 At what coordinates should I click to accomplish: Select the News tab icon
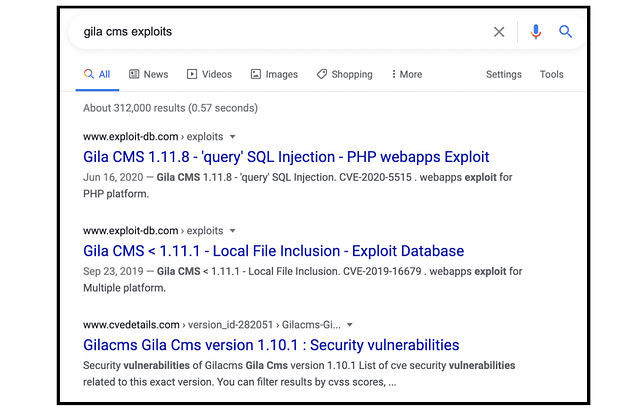(x=134, y=74)
